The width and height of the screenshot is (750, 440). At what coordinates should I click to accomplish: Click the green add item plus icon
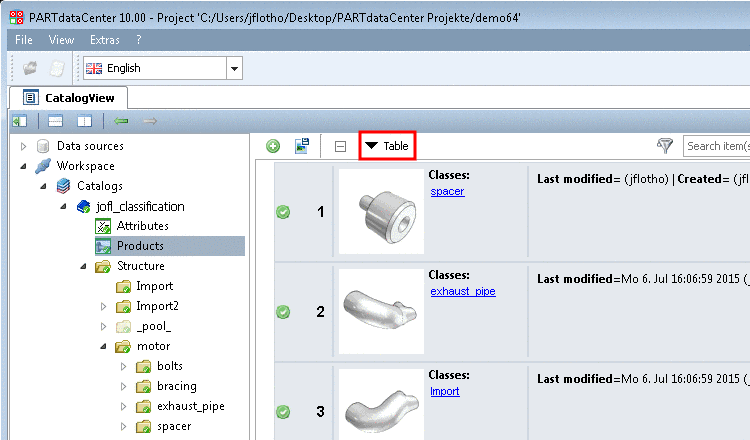coord(273,146)
